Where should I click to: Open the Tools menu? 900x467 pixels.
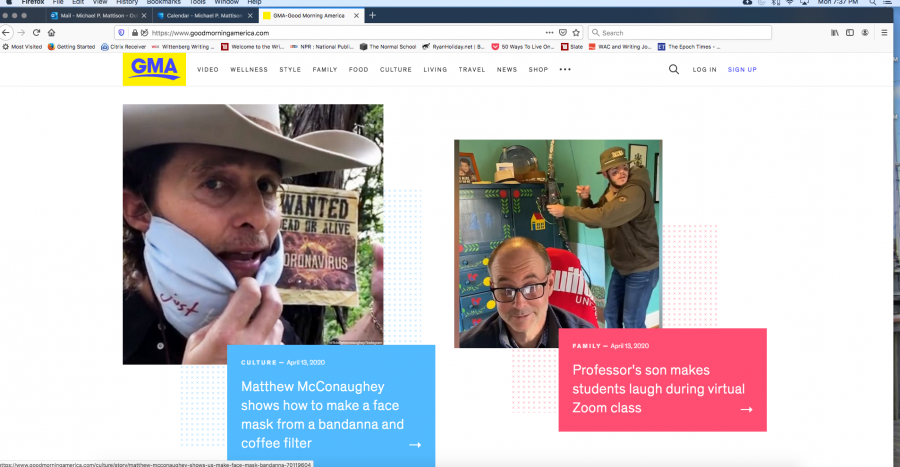click(197, 2)
